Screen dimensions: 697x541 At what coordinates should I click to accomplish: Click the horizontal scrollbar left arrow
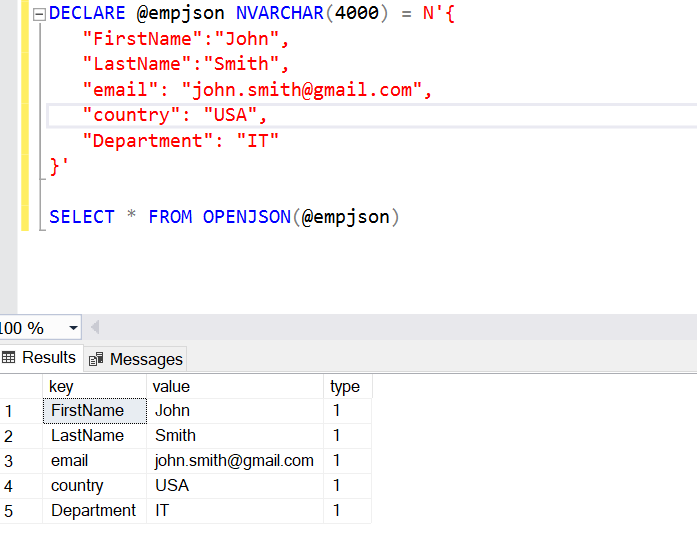click(x=95, y=328)
